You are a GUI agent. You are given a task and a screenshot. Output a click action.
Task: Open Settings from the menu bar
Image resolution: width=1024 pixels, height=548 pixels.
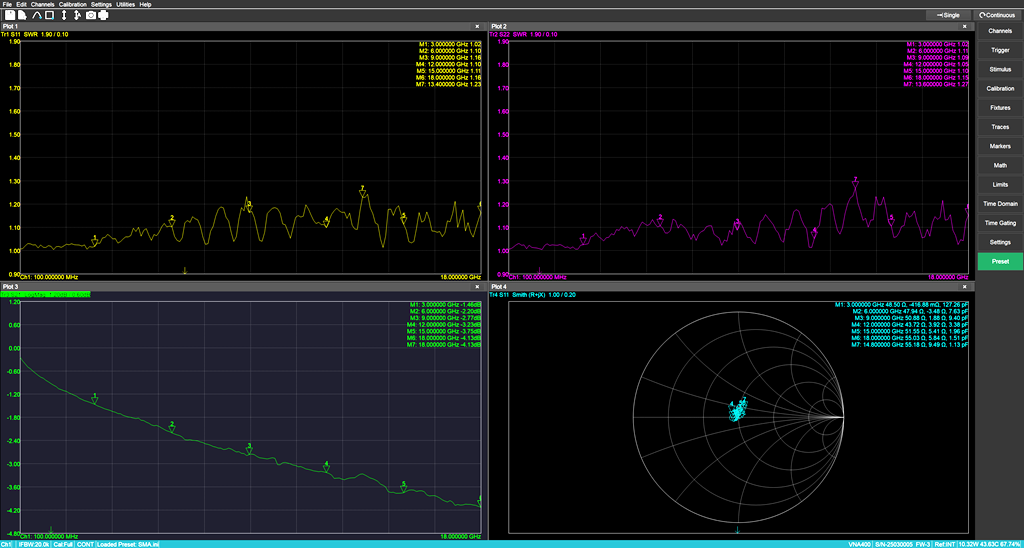coord(101,4)
